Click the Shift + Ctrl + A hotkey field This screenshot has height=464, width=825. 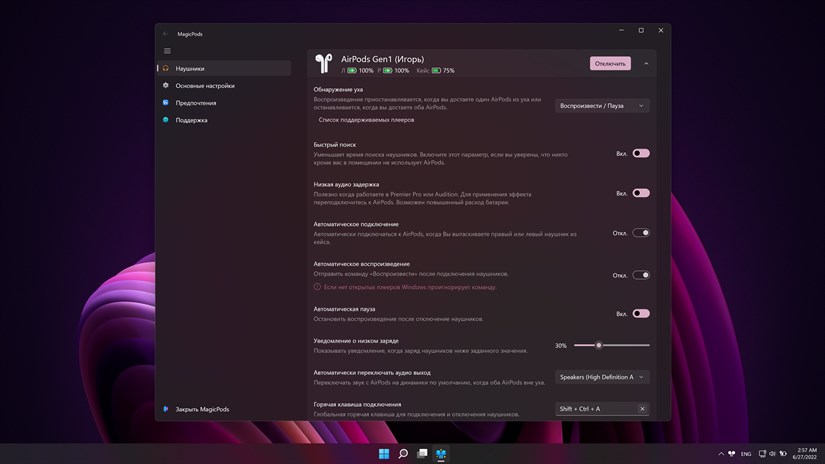[602, 409]
